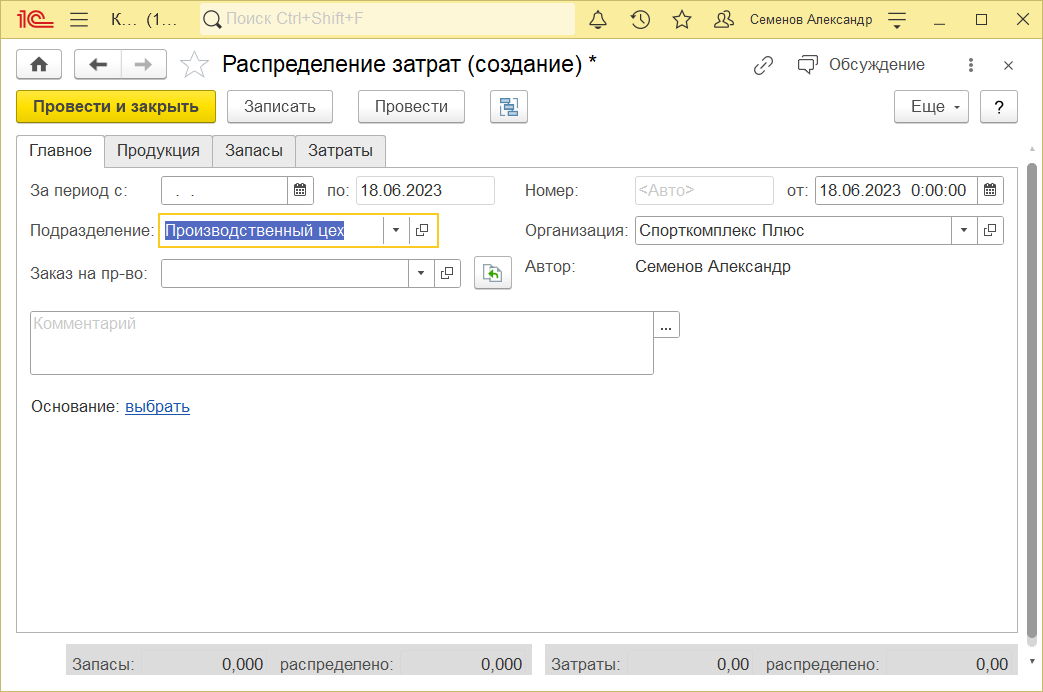The image size is (1043, 692).
Task: Switch to Продукция tab
Action: (158, 150)
